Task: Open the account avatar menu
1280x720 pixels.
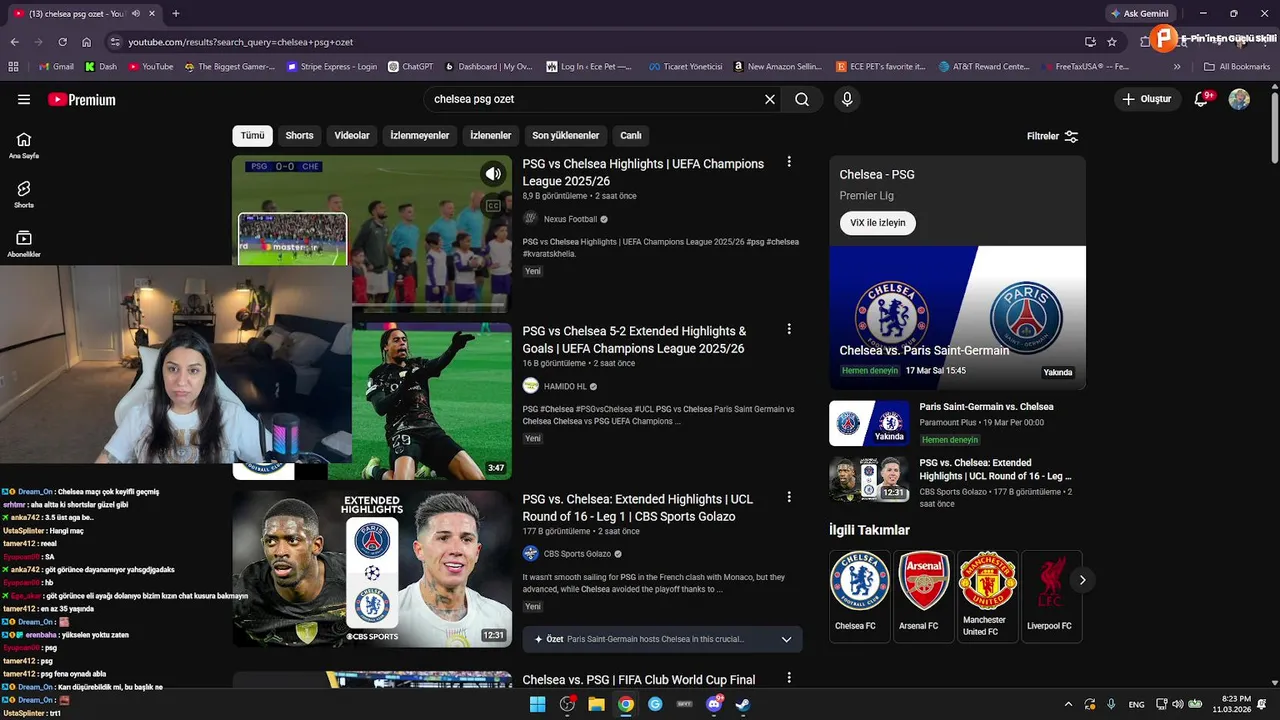Action: pyautogui.click(x=1239, y=99)
